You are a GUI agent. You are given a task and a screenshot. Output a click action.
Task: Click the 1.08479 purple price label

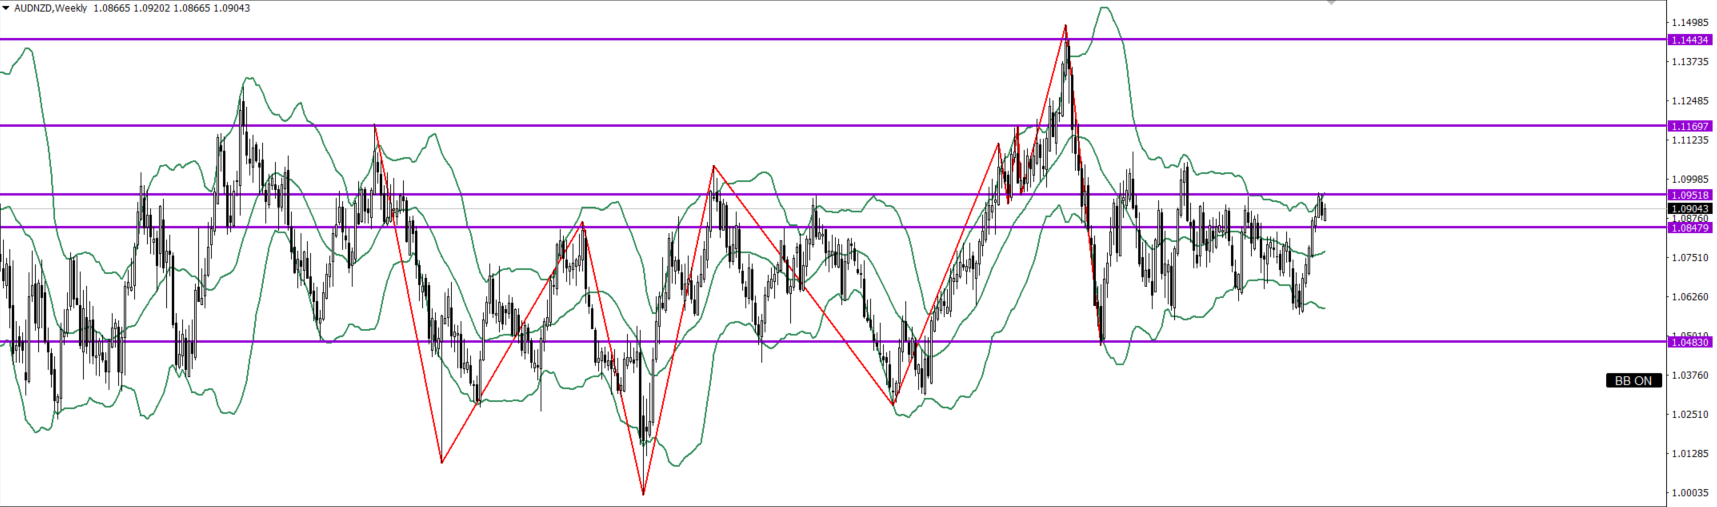pos(1690,228)
